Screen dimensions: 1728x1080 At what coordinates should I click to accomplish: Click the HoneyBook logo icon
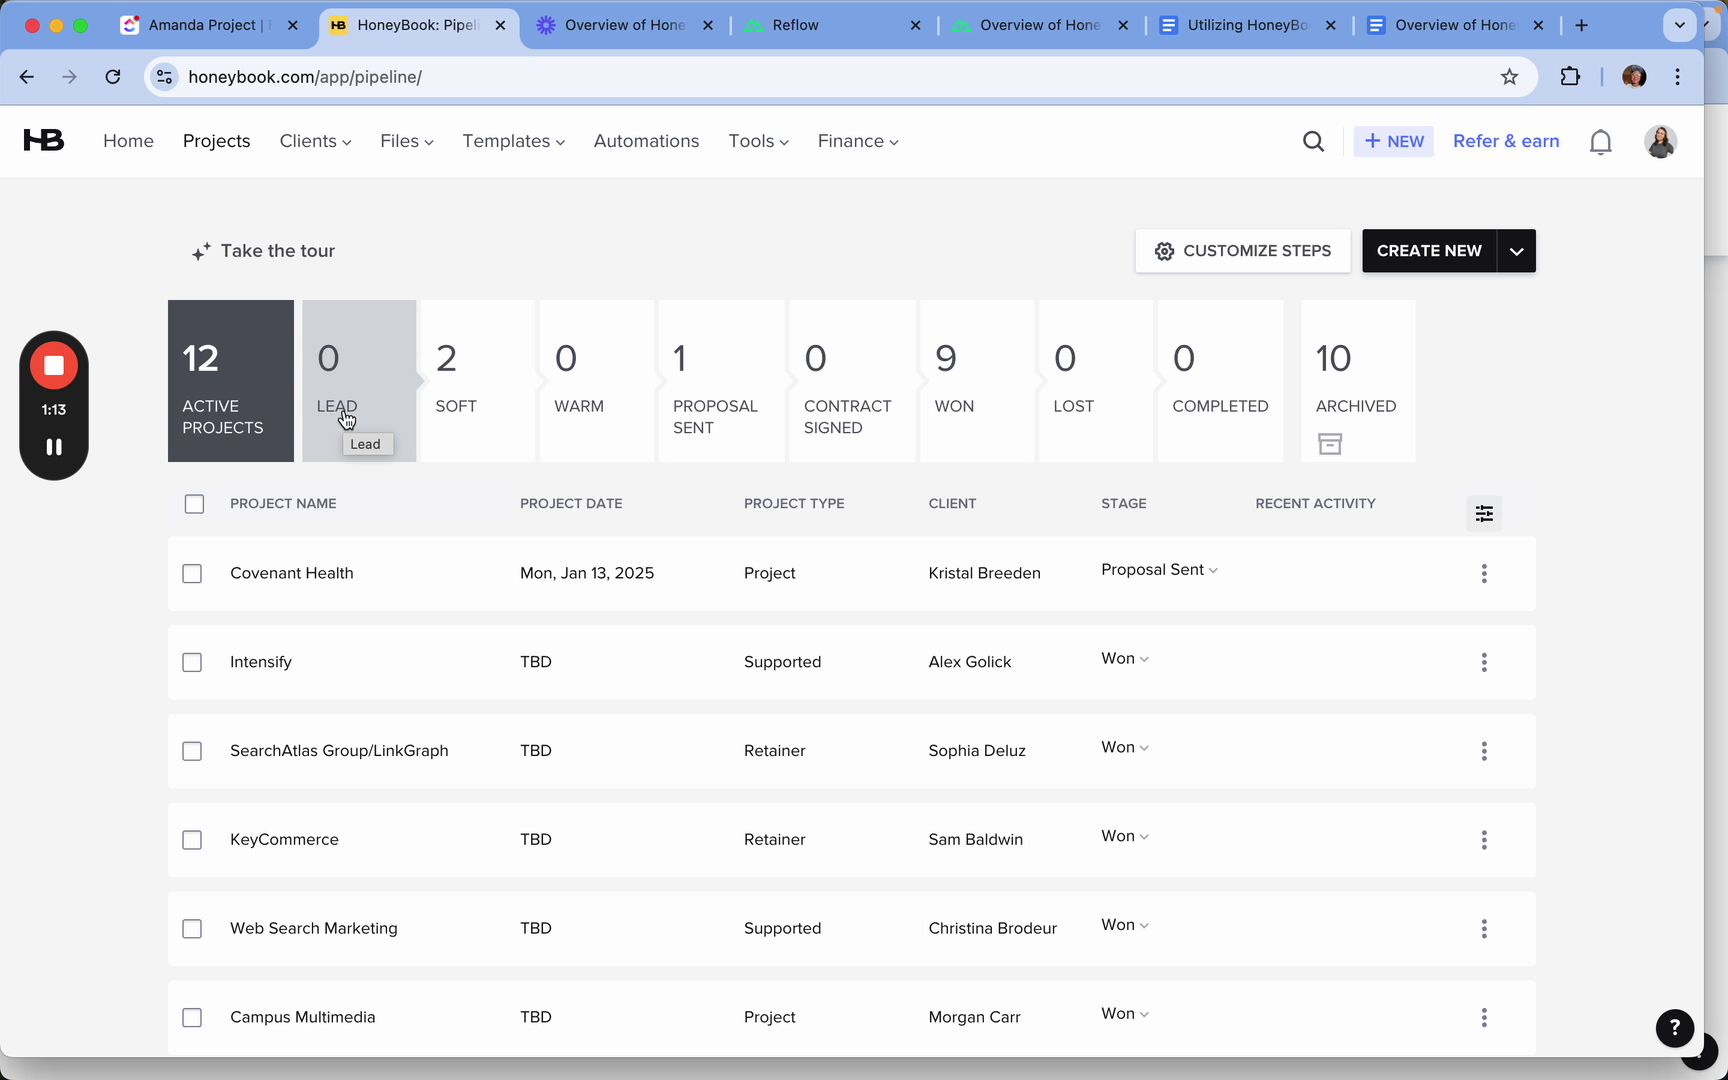tap(44, 141)
